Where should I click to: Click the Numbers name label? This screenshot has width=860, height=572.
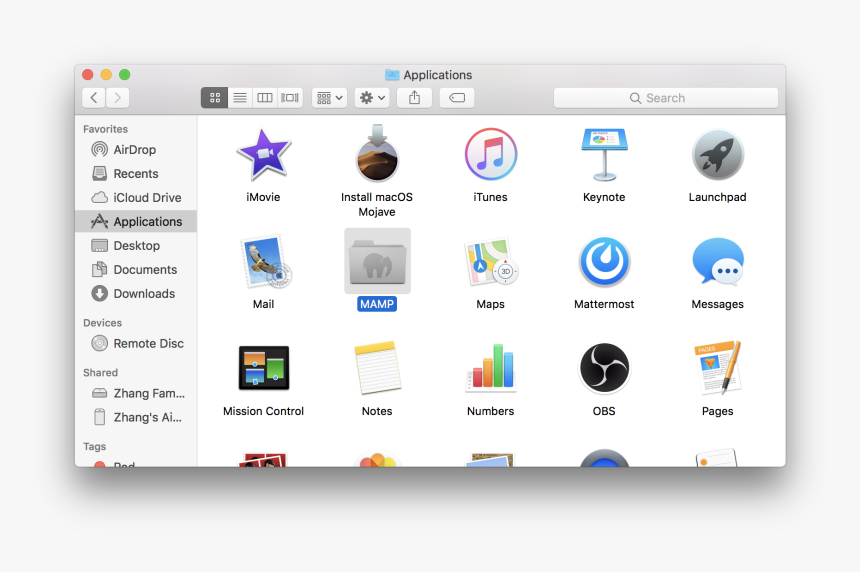click(x=490, y=411)
